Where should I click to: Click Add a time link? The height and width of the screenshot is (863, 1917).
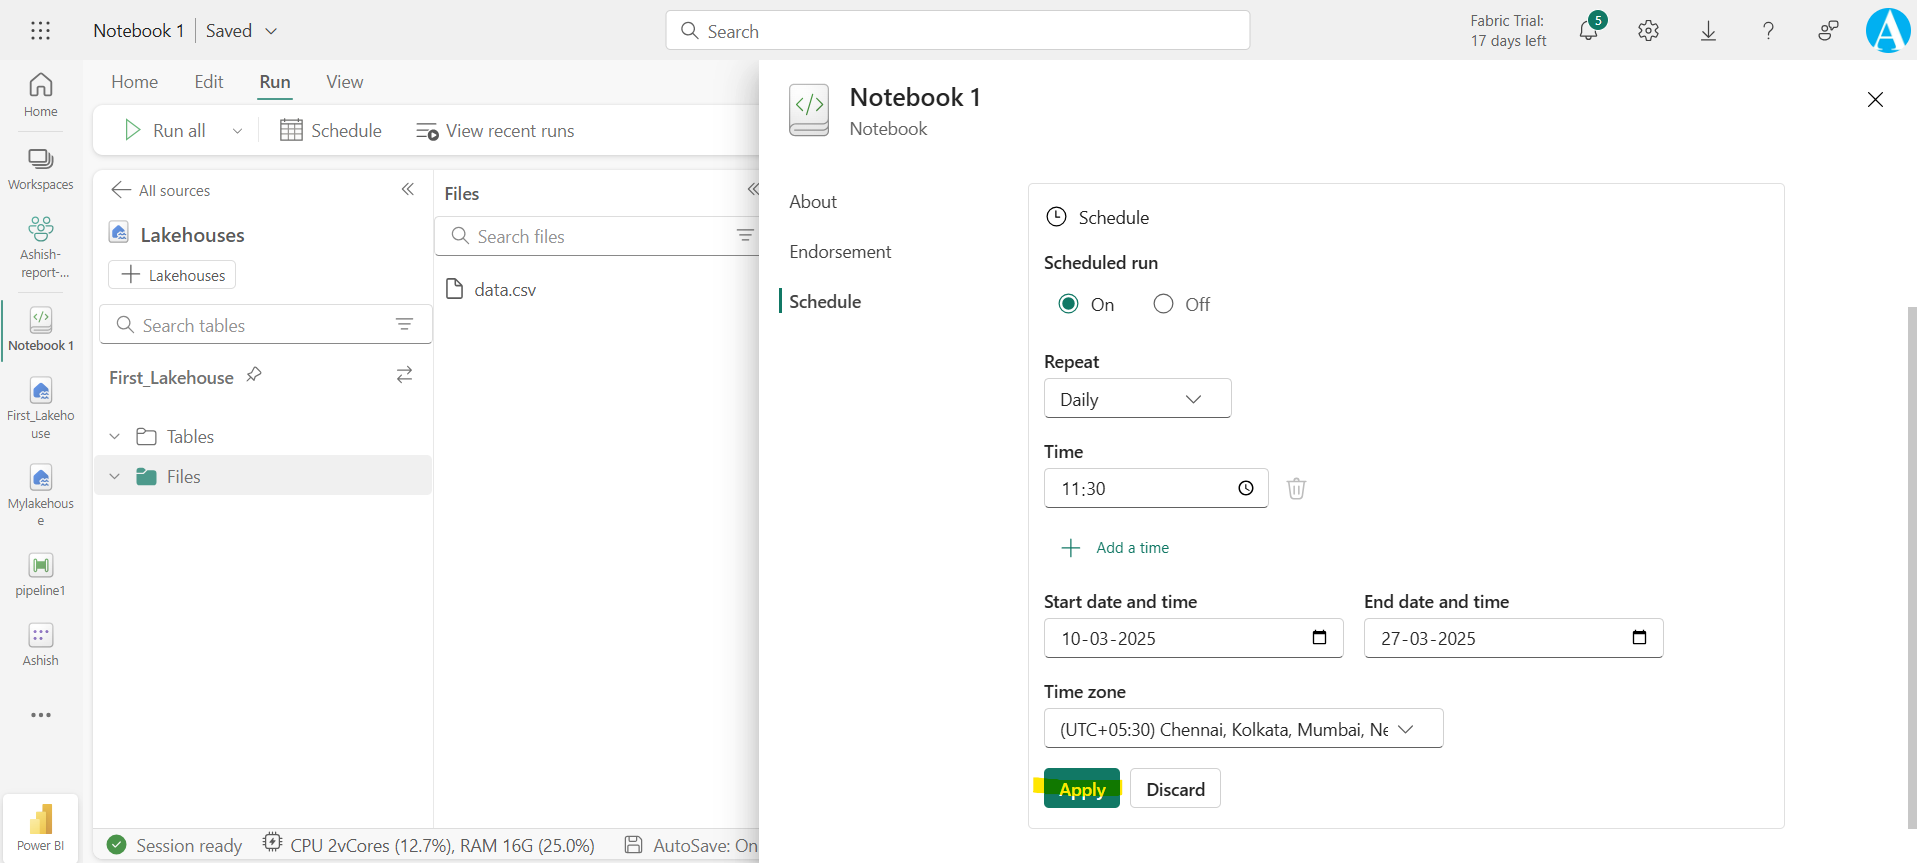(1131, 548)
